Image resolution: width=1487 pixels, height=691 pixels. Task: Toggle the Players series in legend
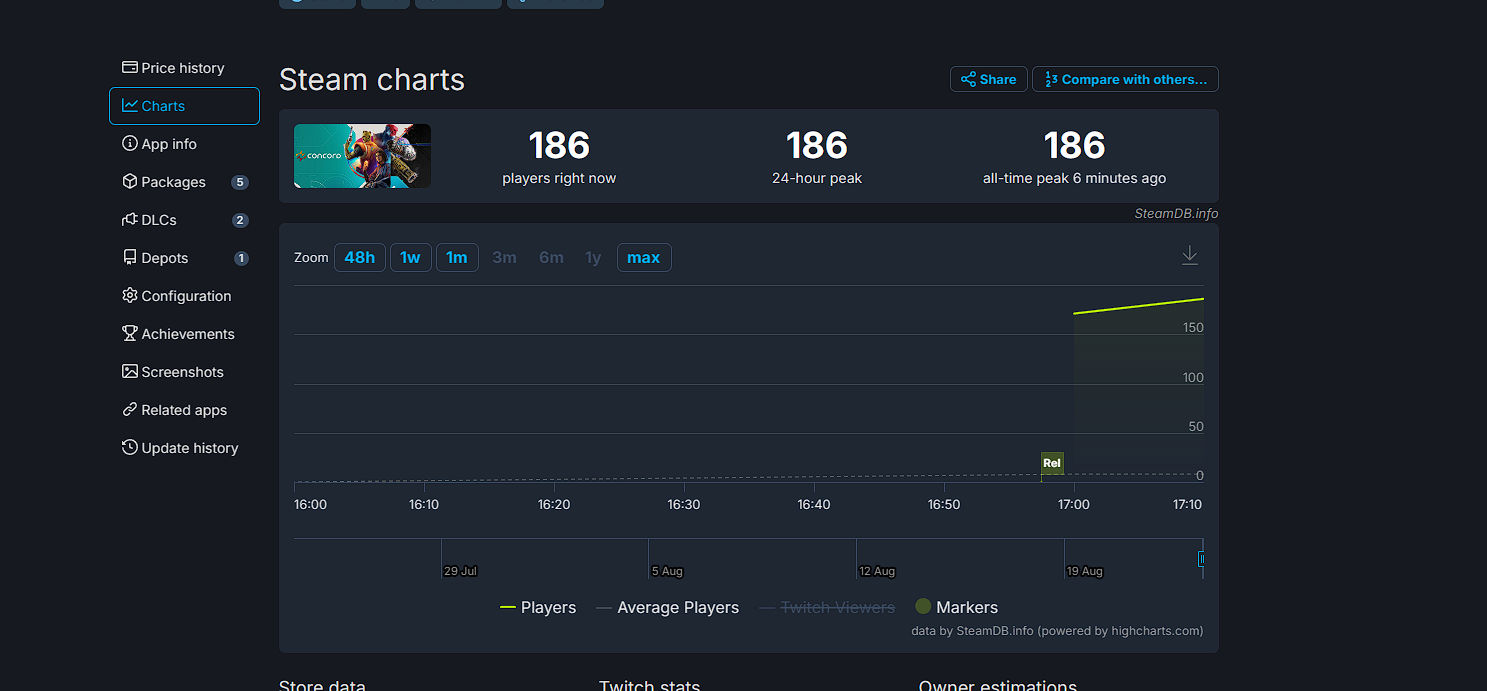click(538, 607)
